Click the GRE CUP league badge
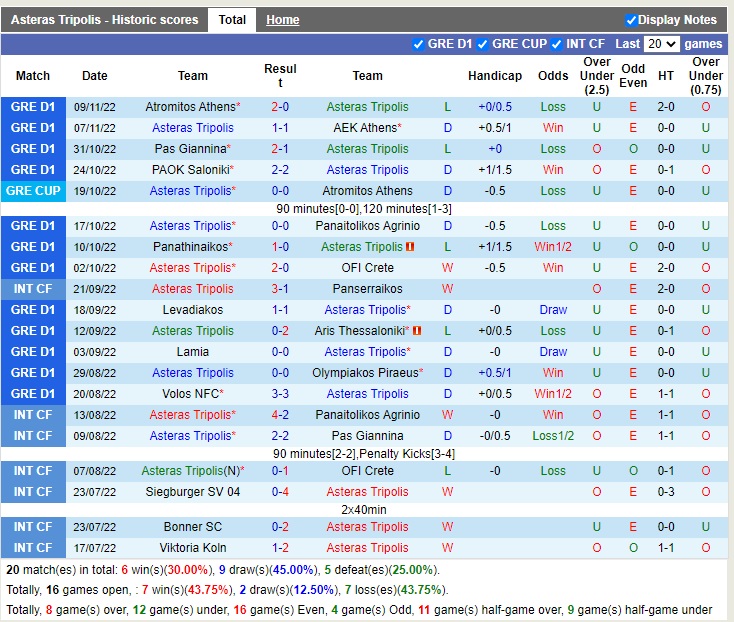 33,191
